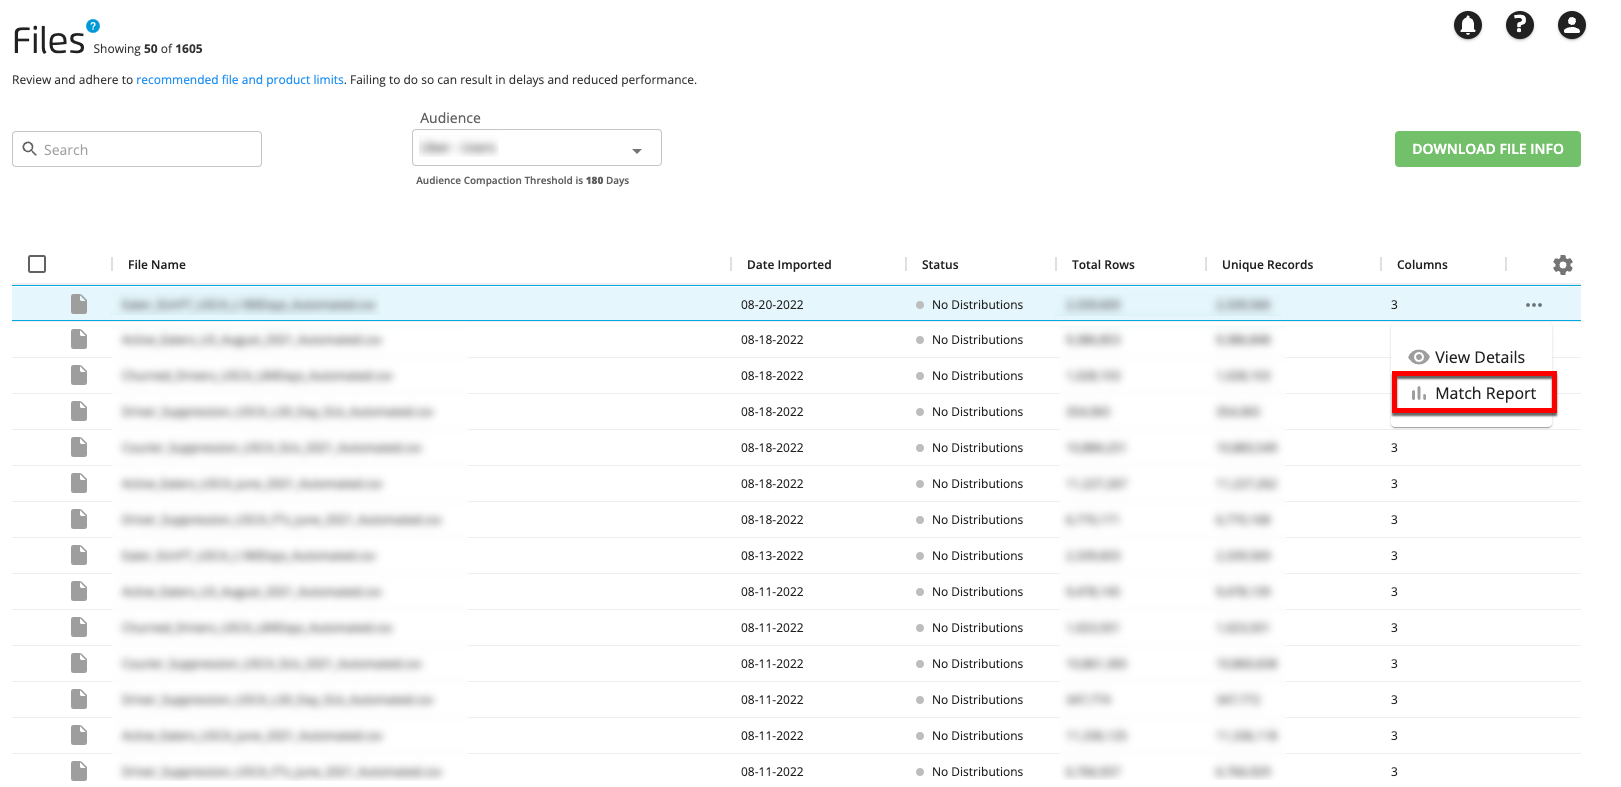
Task: Click the date 08-20-2022 cell
Action: [772, 305]
